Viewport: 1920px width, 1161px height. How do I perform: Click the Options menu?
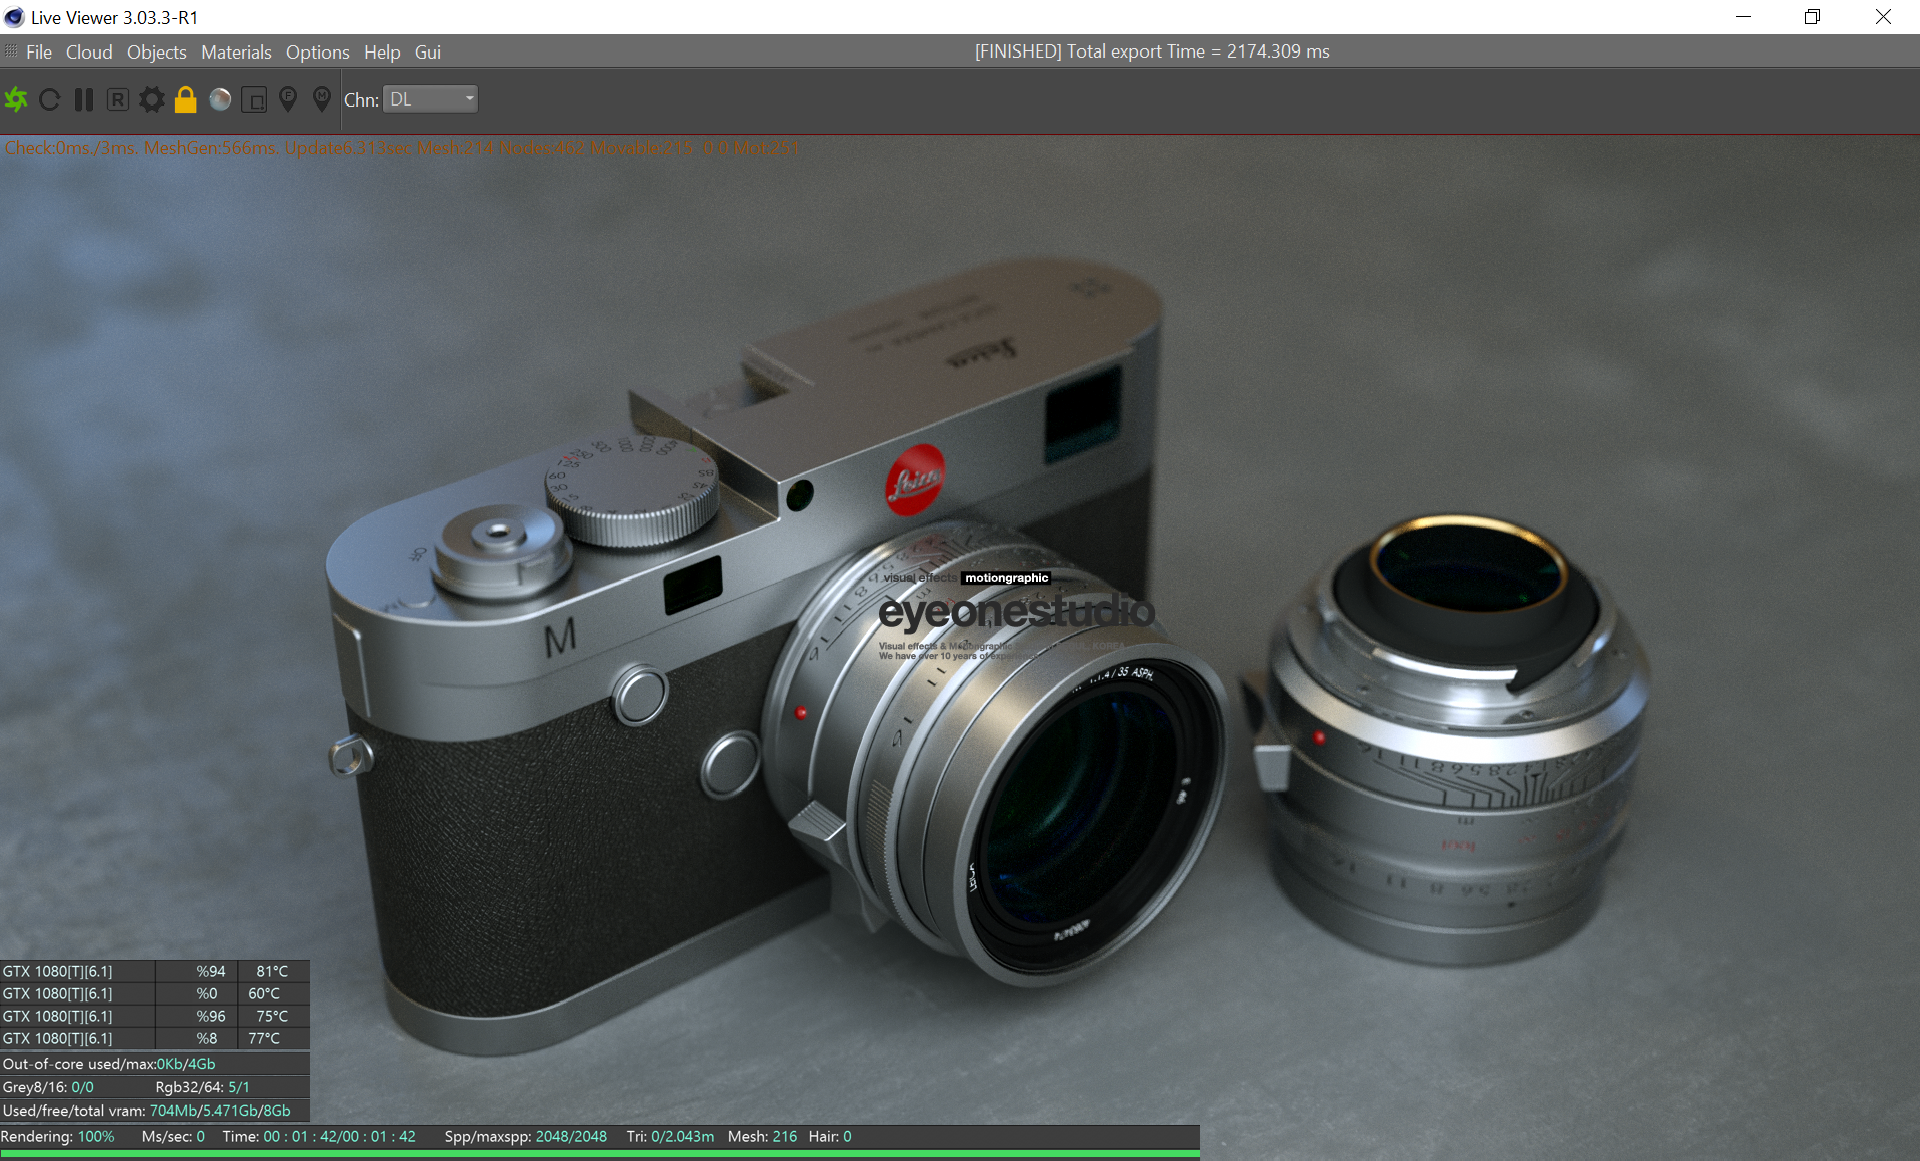click(x=317, y=52)
